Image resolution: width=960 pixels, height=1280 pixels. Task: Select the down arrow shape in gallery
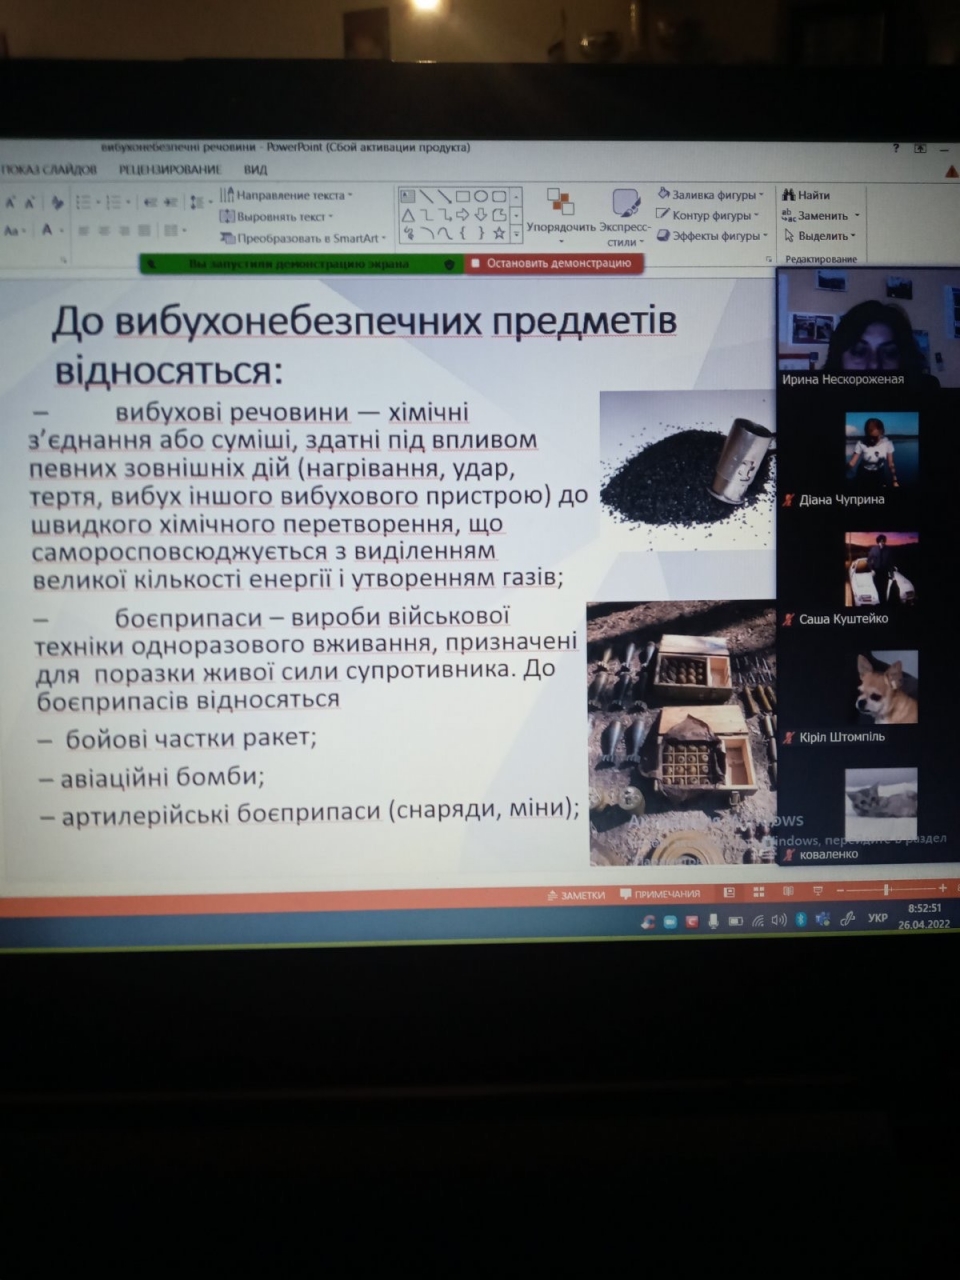click(x=481, y=216)
